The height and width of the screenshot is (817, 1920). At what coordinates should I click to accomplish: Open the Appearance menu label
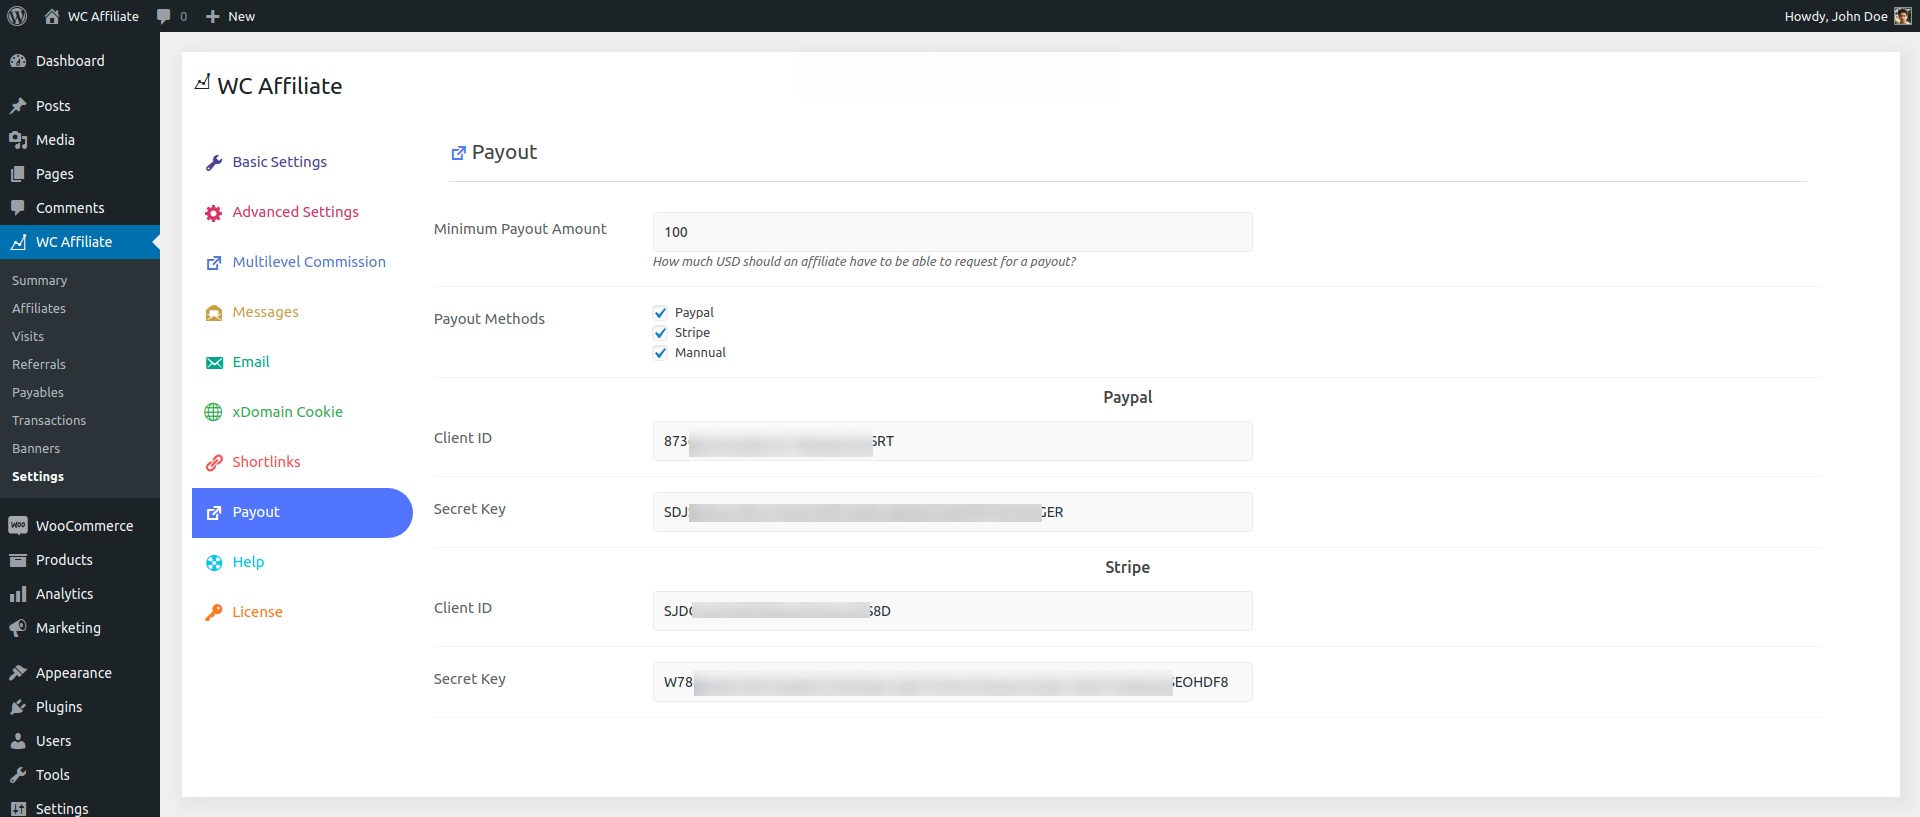click(x=74, y=673)
